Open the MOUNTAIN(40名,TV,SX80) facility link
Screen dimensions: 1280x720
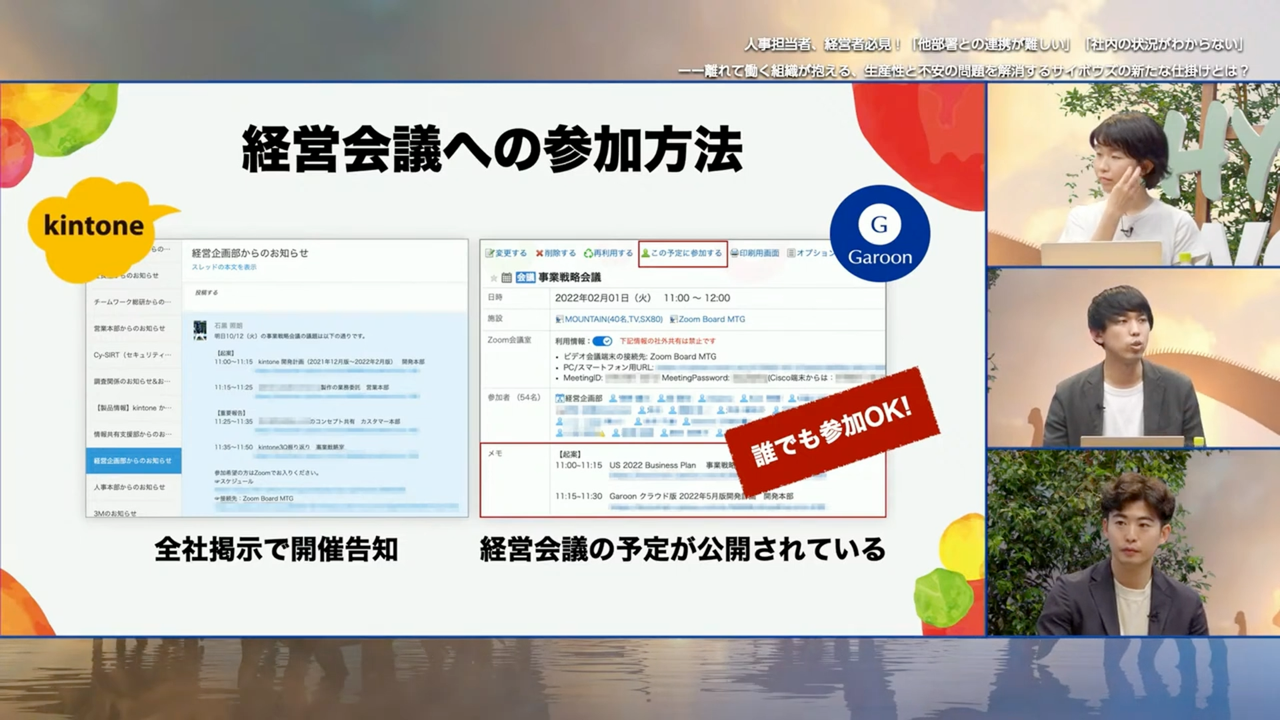(609, 319)
